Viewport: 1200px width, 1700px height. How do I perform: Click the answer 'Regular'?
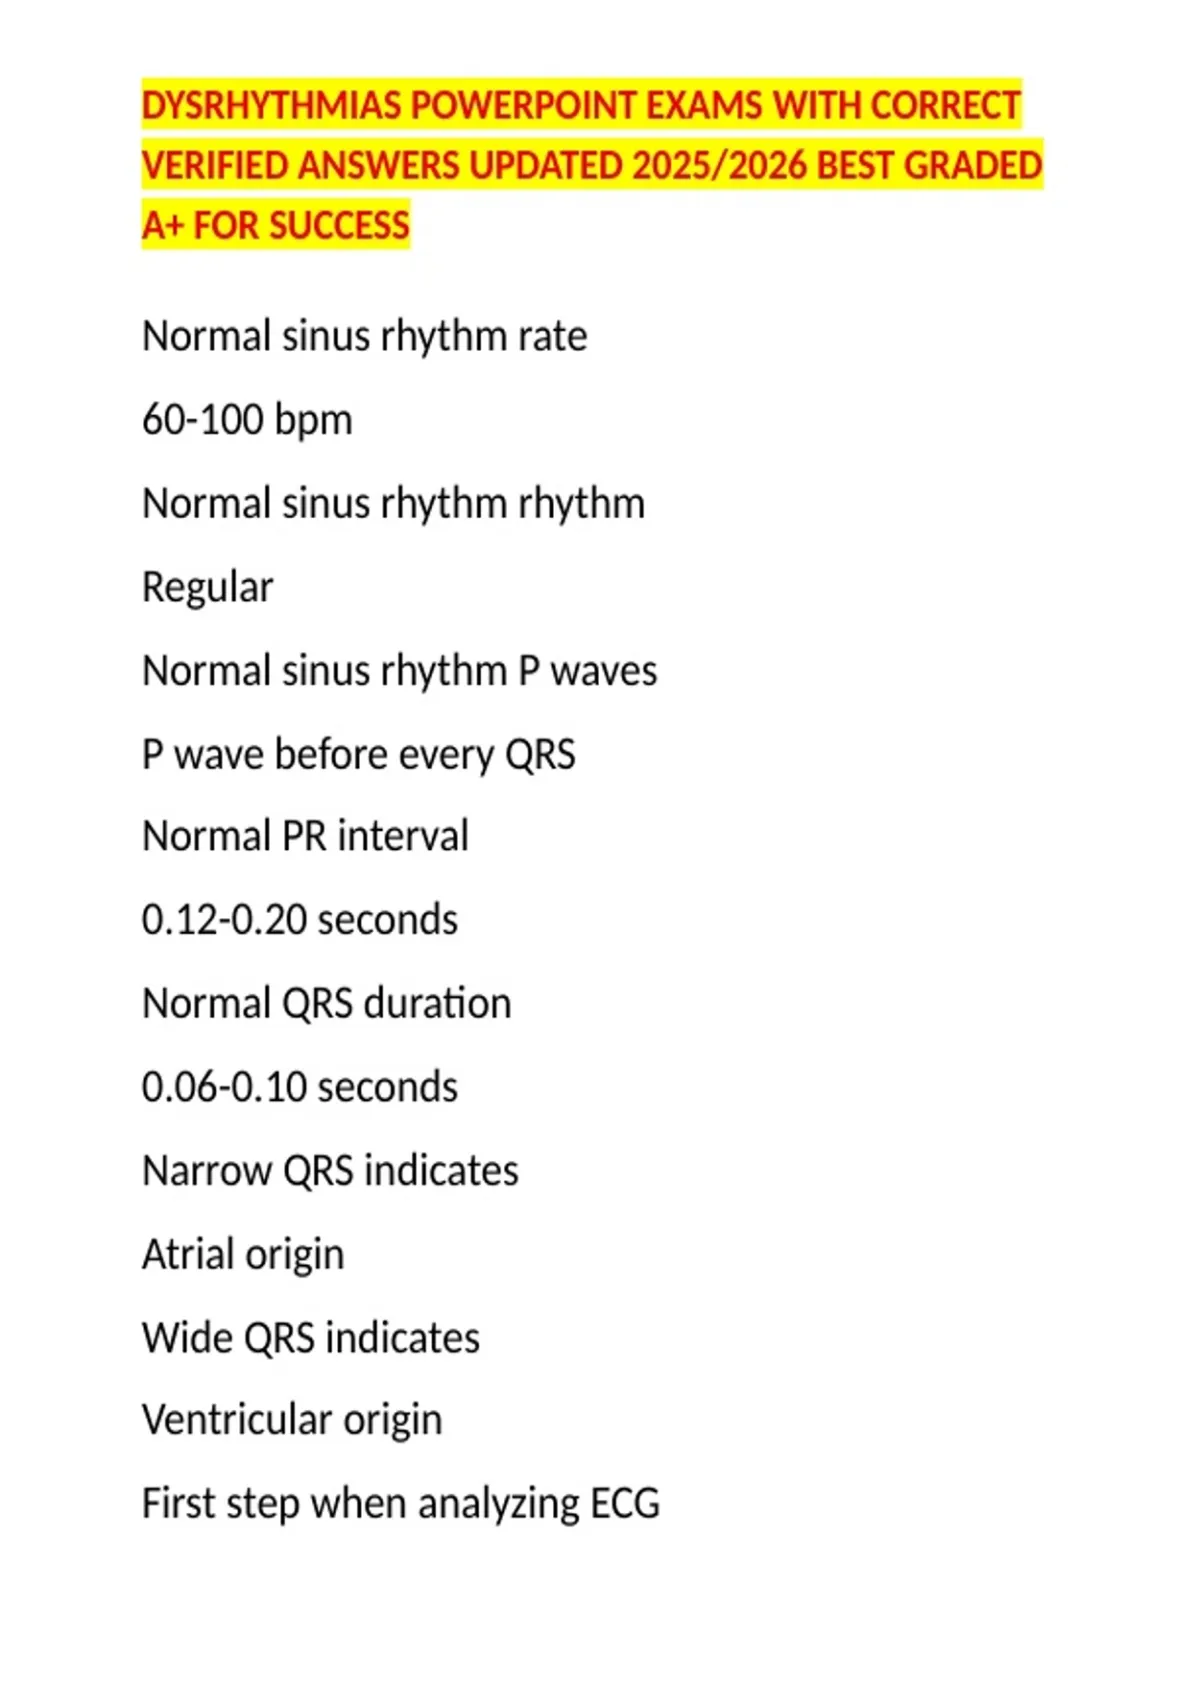coord(207,588)
